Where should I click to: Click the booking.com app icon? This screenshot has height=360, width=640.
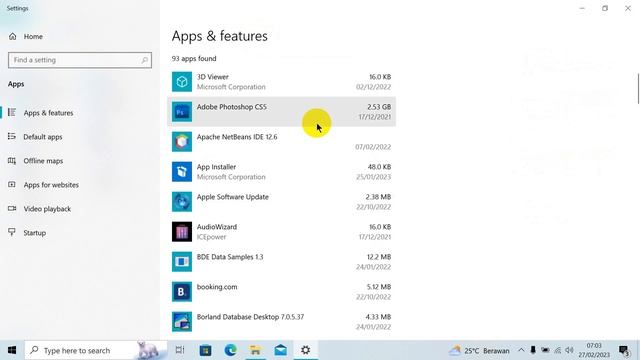click(x=182, y=292)
